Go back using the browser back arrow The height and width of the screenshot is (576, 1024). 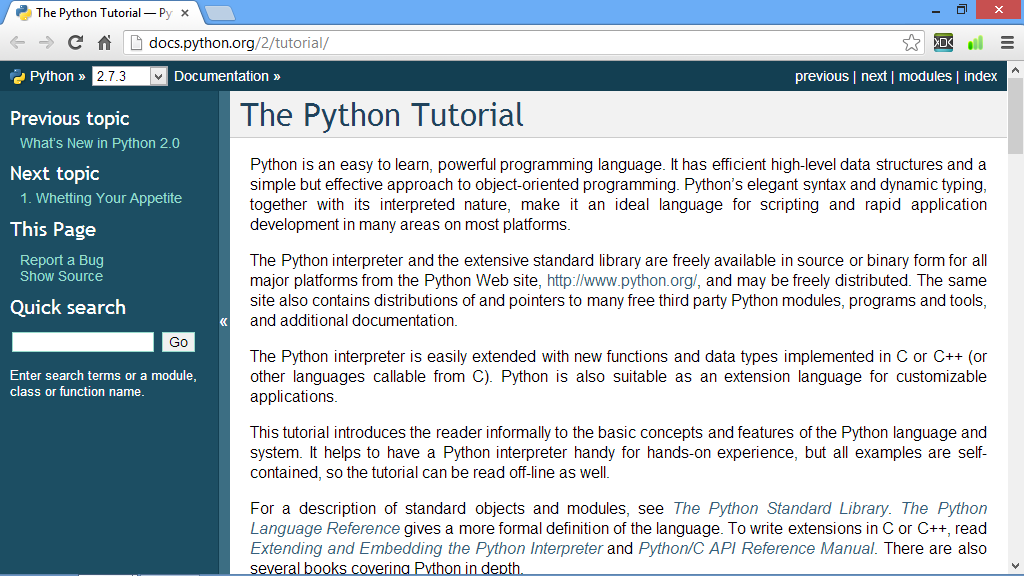[x=18, y=43]
